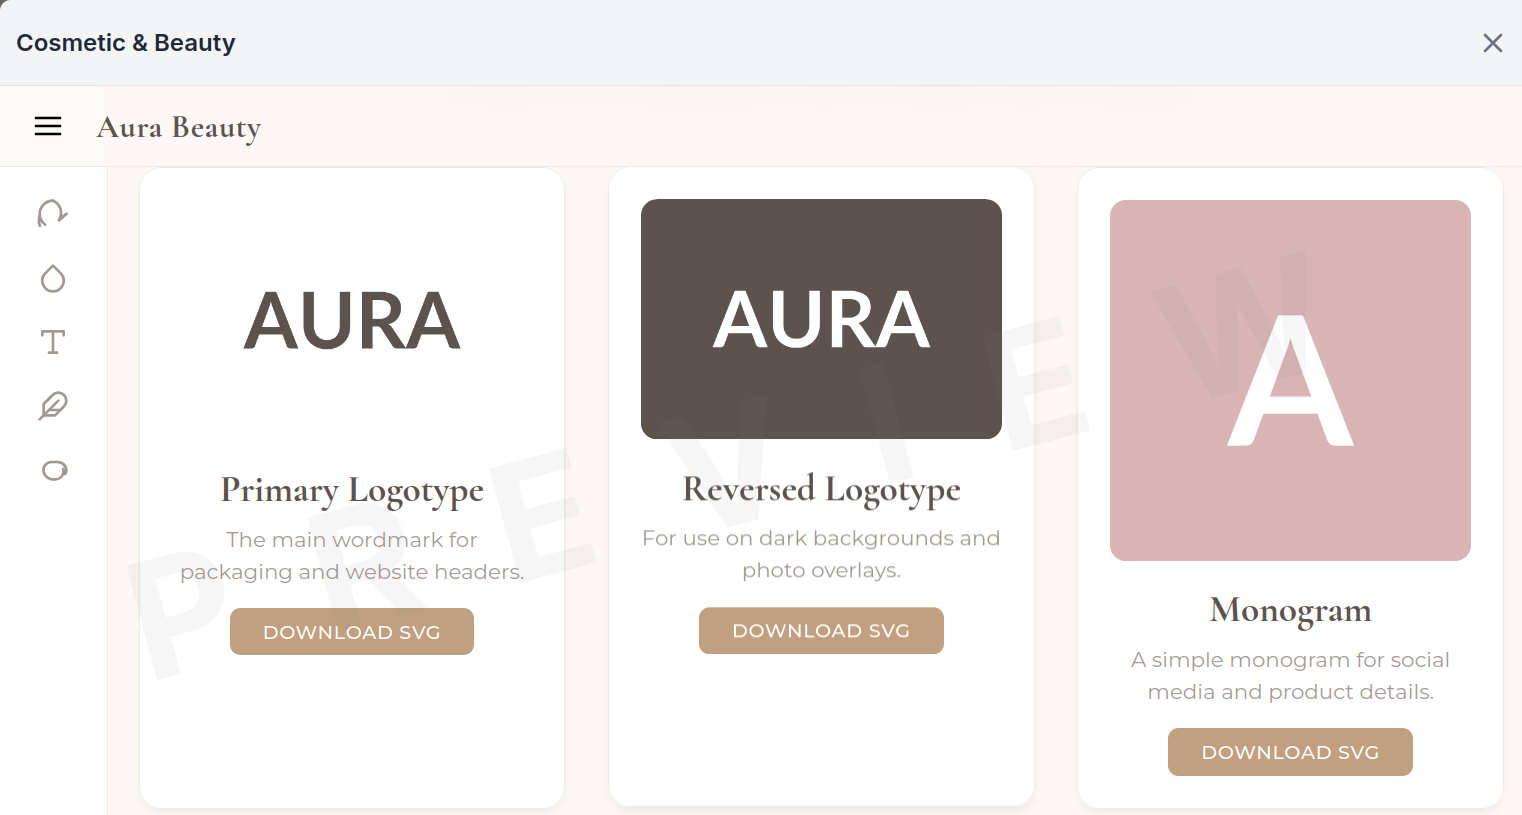Select the Primary Logotype heading

352,490
